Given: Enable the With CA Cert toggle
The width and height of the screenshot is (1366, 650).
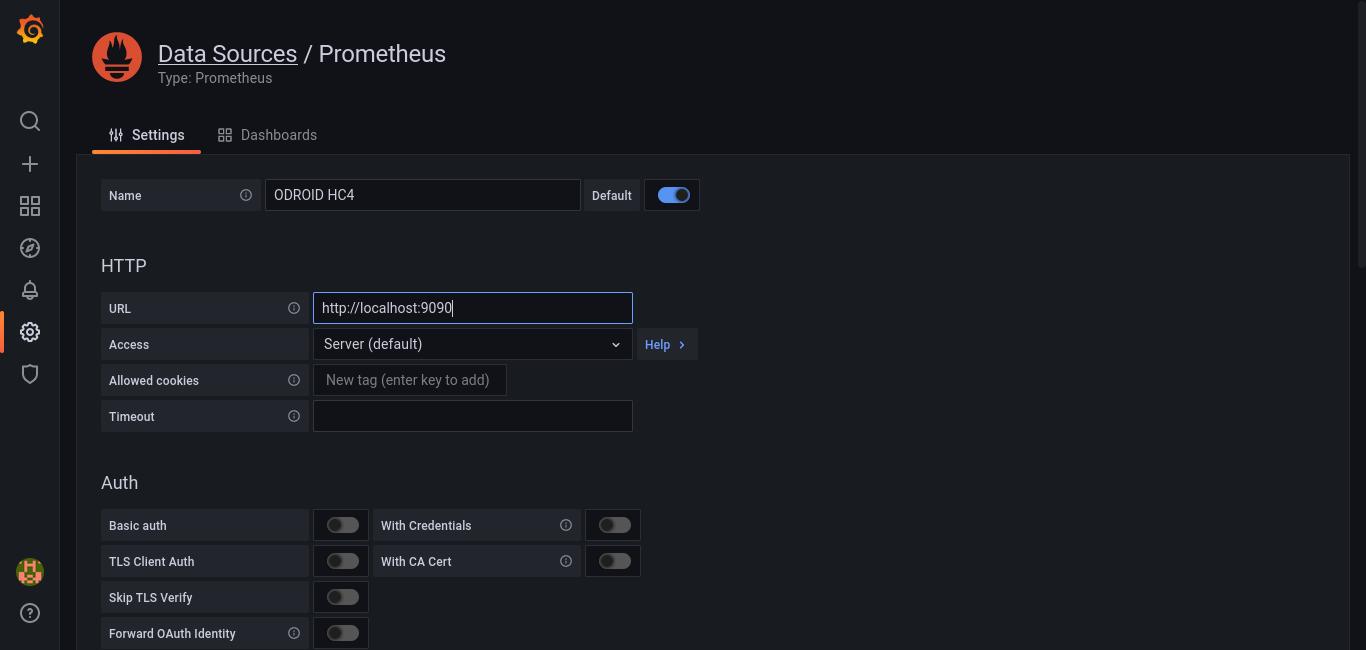Looking at the screenshot, I should coord(614,561).
